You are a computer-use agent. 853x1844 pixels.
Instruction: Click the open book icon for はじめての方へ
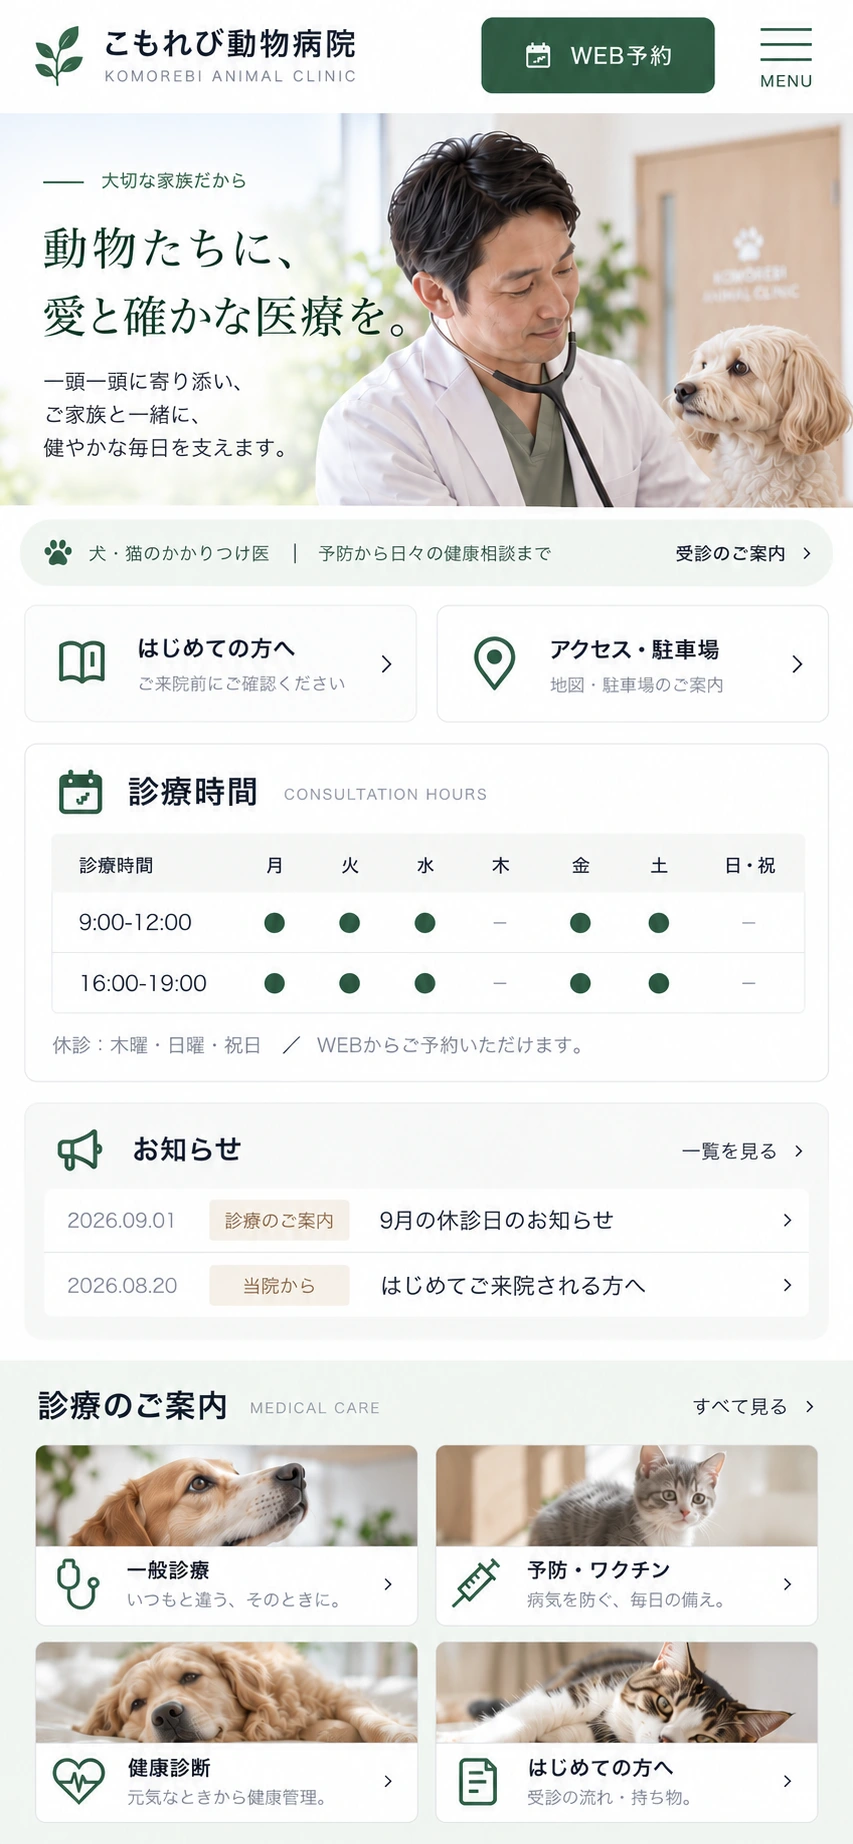point(82,662)
